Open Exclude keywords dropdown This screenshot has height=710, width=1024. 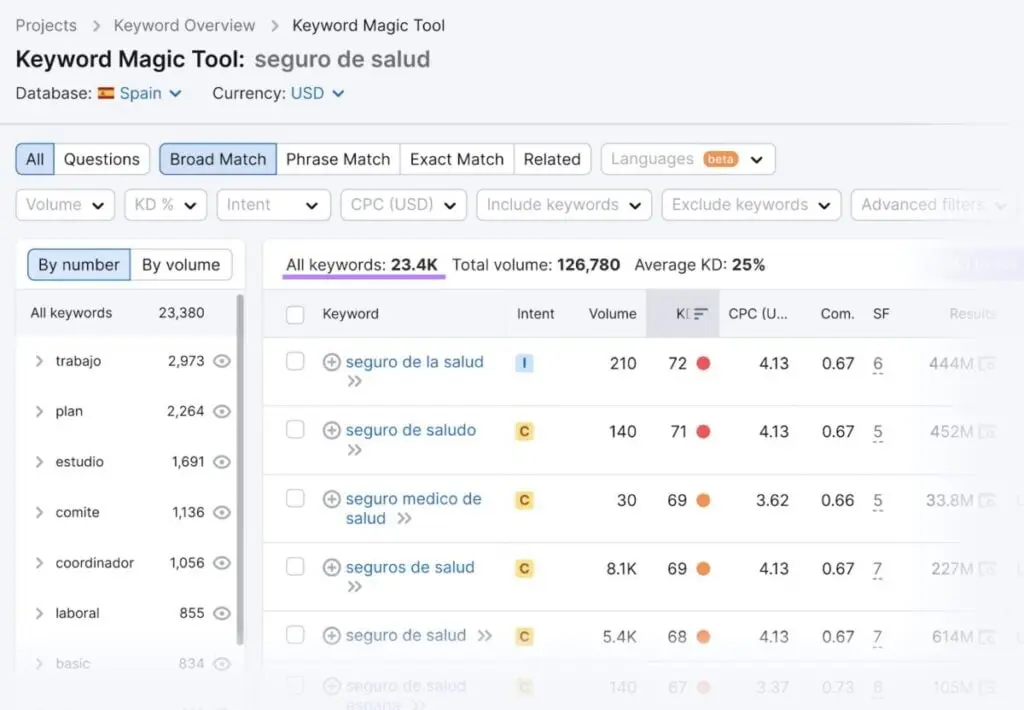pyautogui.click(x=751, y=205)
